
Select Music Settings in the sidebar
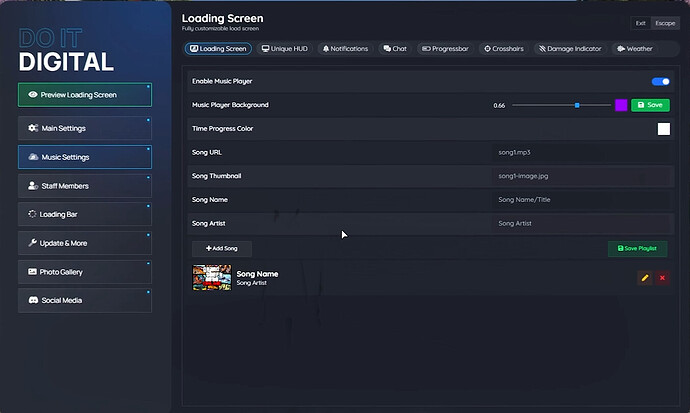tap(85, 157)
